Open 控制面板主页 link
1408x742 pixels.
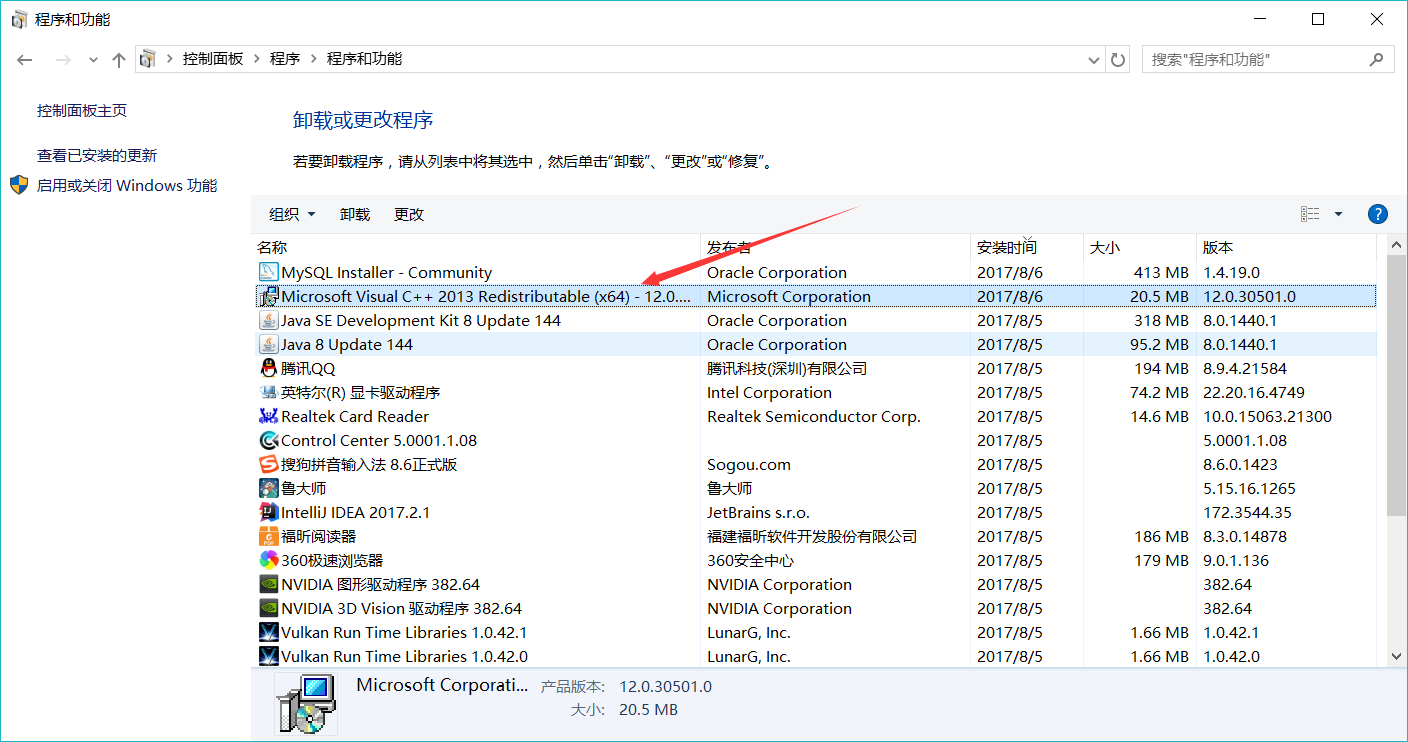(x=82, y=110)
